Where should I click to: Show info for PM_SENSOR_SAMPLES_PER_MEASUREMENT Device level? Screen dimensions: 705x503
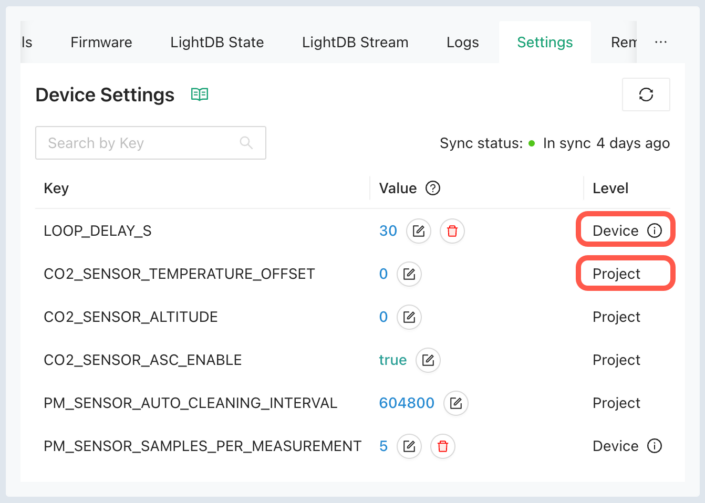tap(655, 446)
